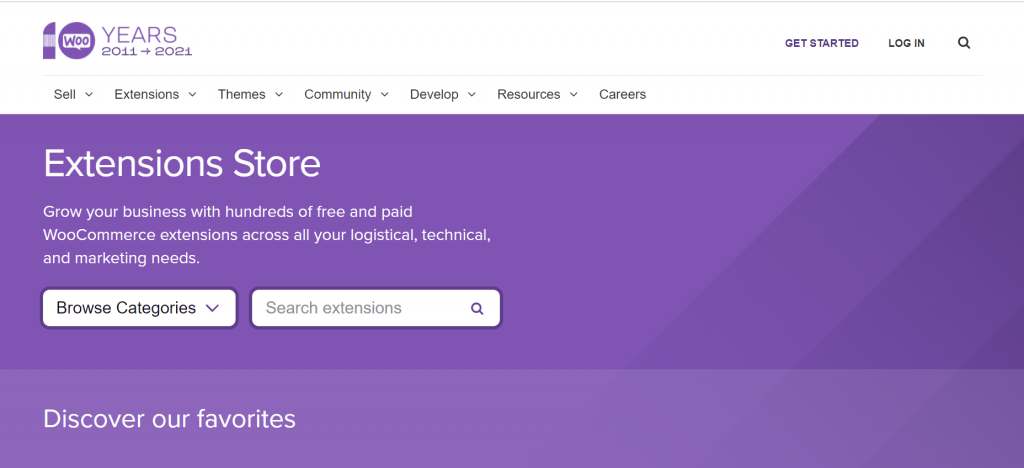Viewport: 1024px width, 468px height.
Task: Click the chevron next to Resources
Action: (x=573, y=95)
